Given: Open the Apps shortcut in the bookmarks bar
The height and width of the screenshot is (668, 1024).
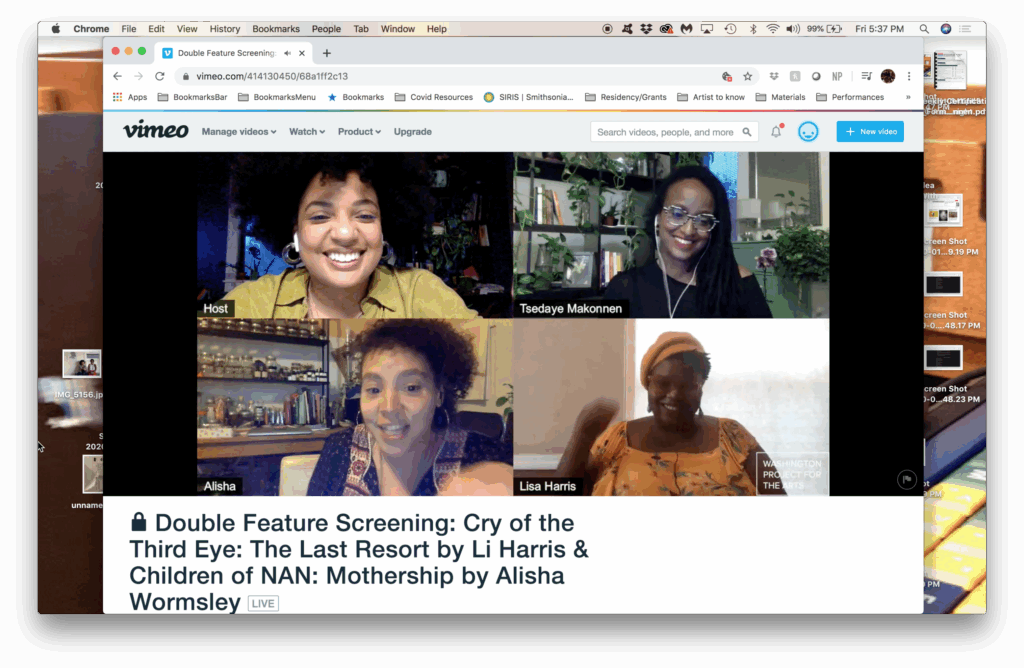Looking at the screenshot, I should tap(130, 97).
